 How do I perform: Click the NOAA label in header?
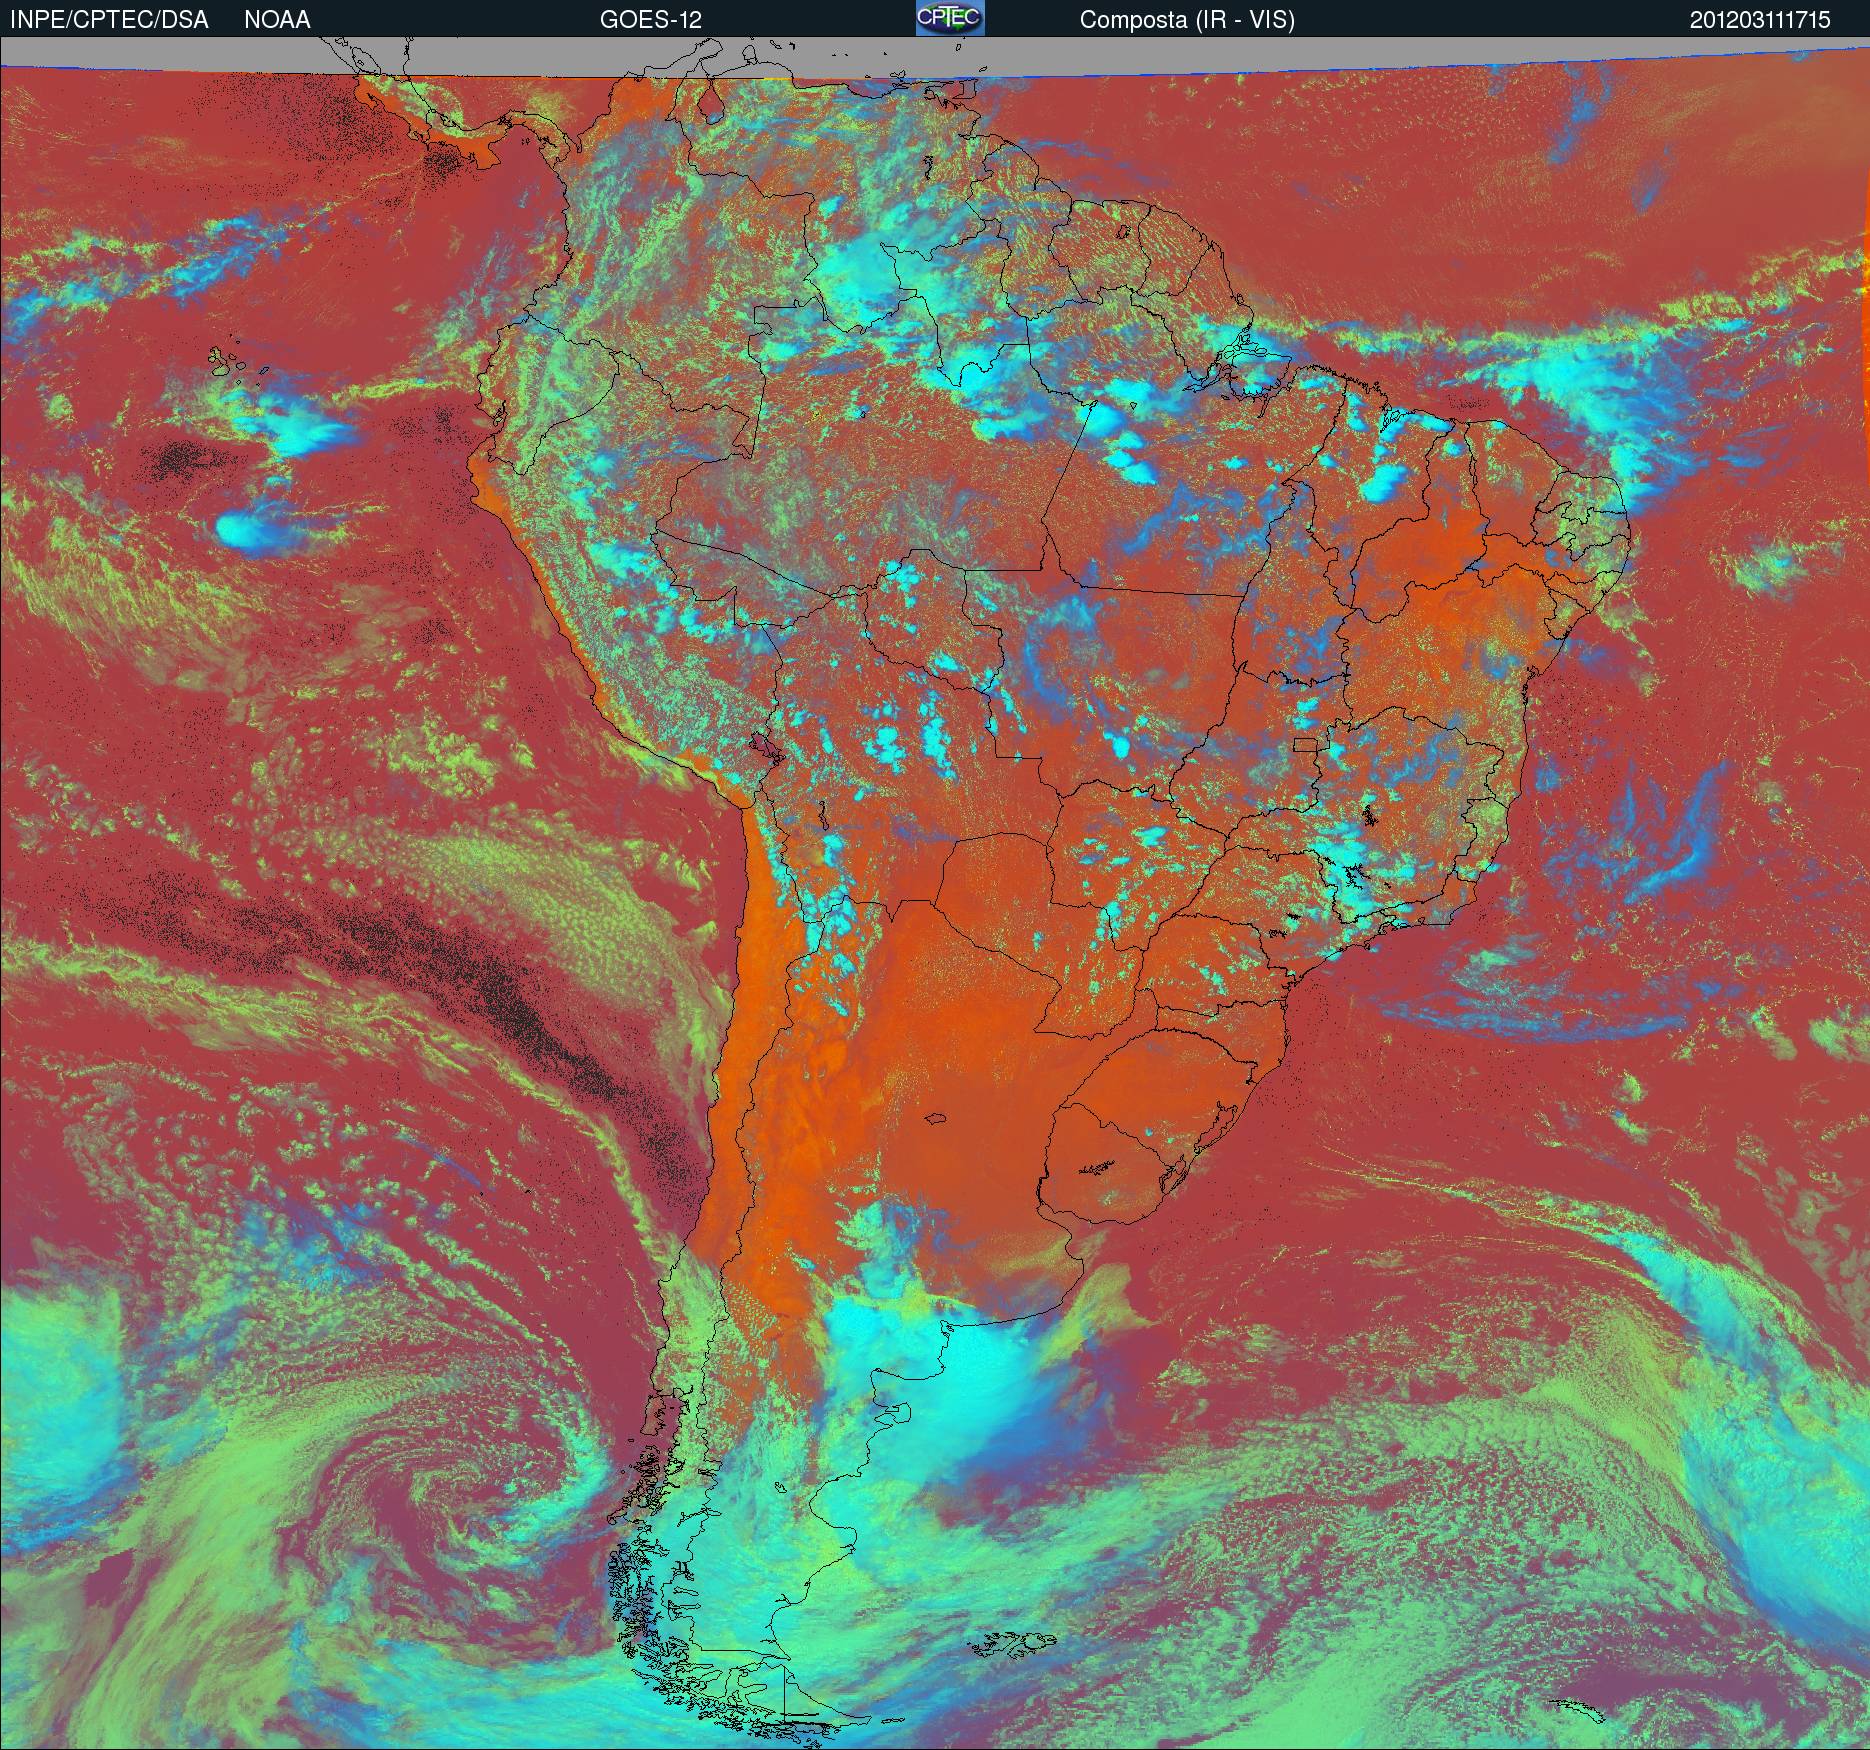pyautogui.click(x=277, y=19)
